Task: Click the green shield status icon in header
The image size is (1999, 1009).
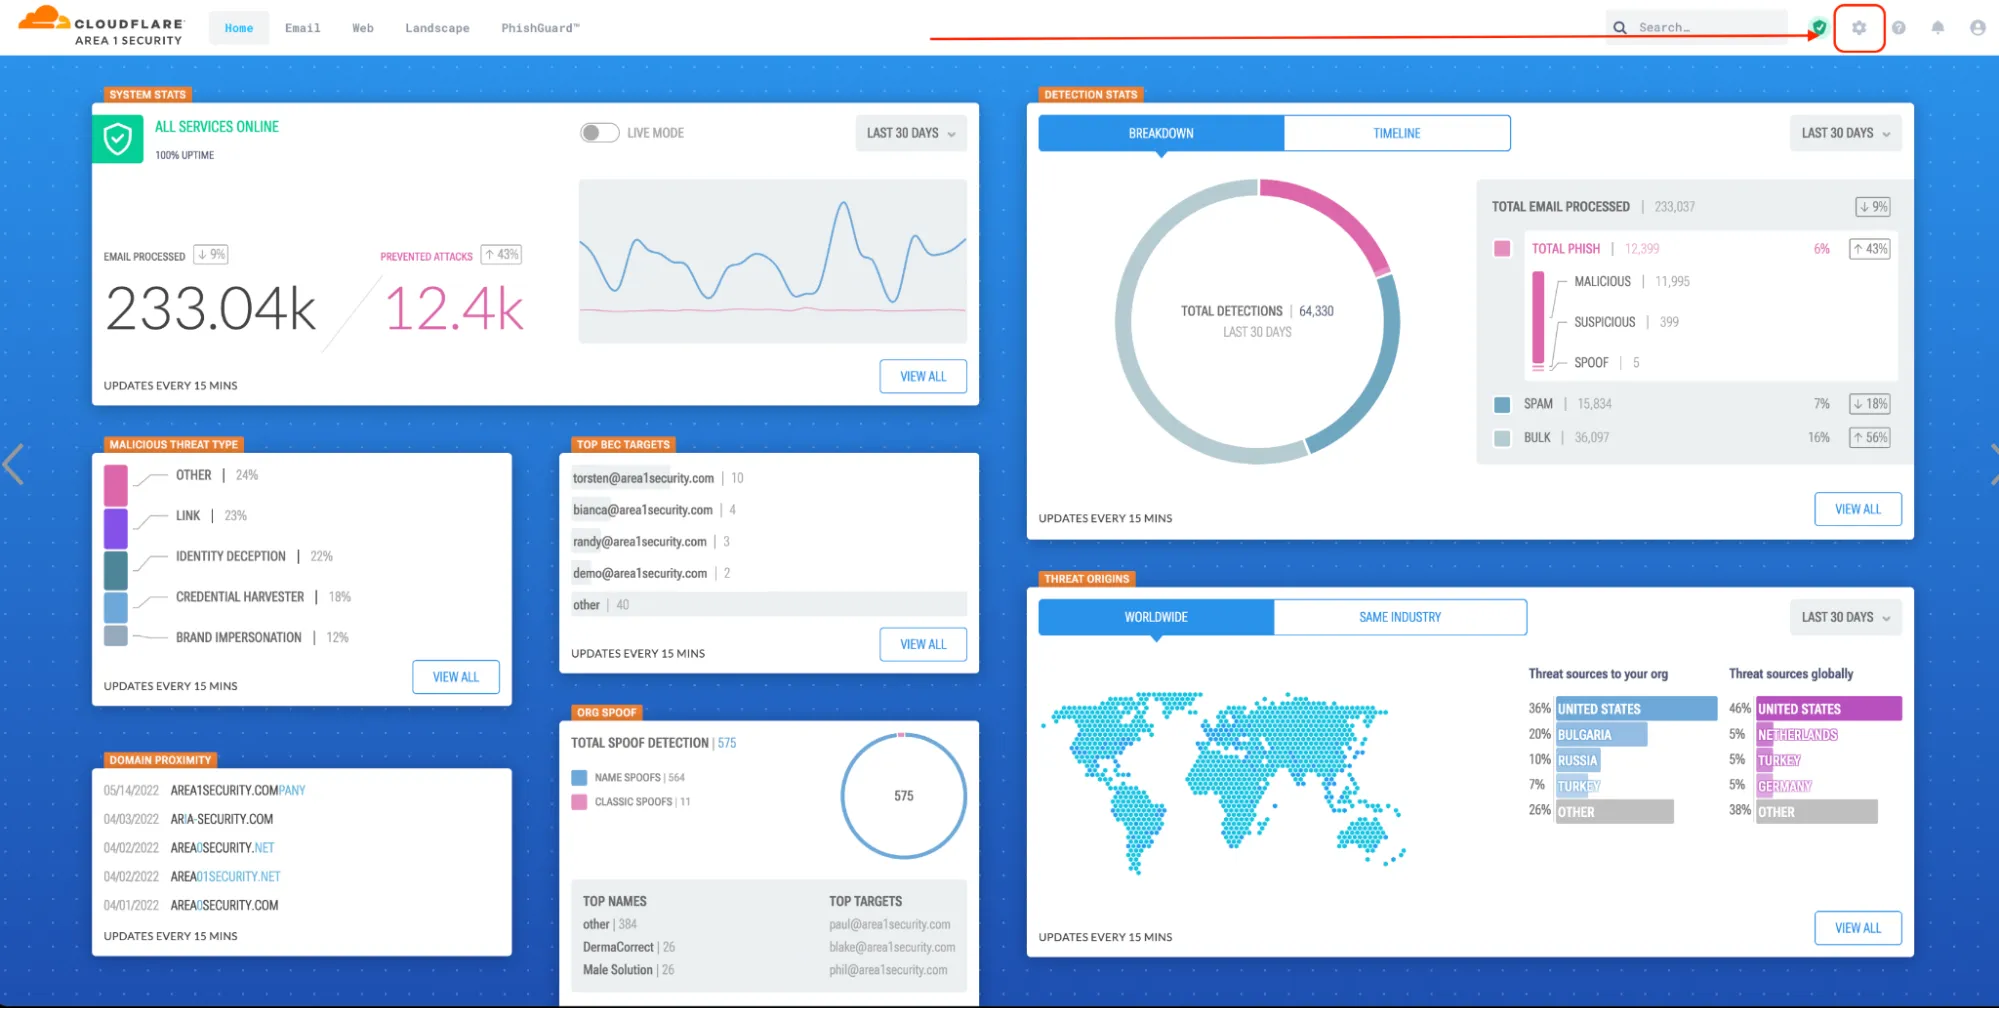Action: pyautogui.click(x=1819, y=28)
